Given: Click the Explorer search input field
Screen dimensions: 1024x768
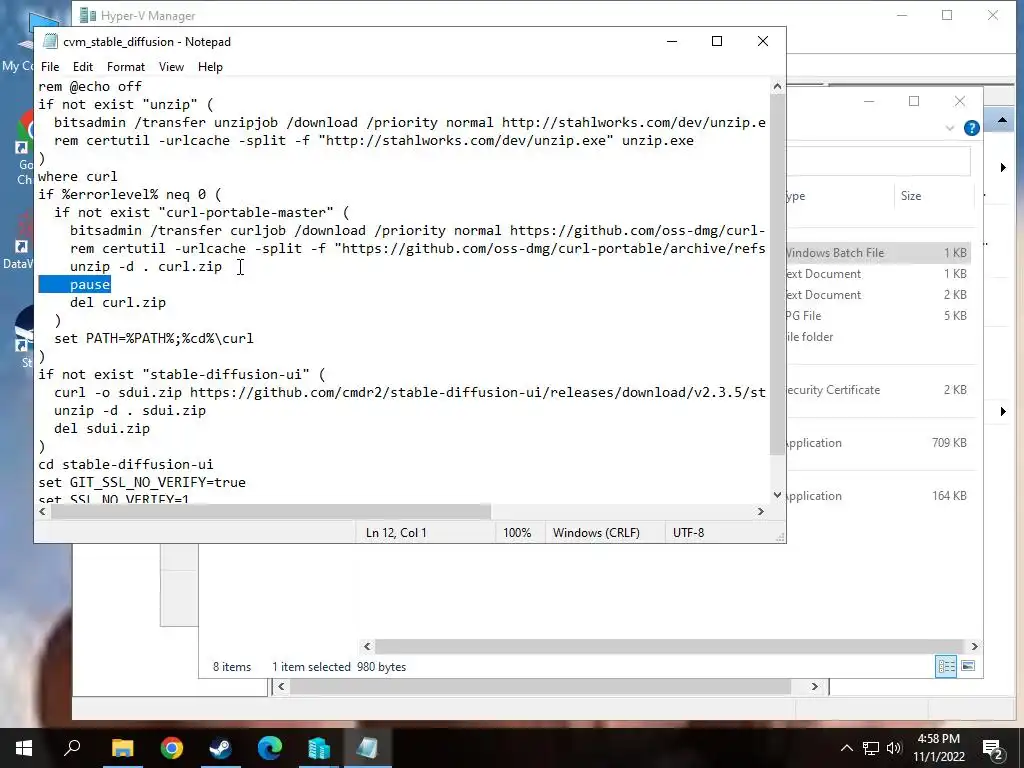Looking at the screenshot, I should tap(878, 161).
